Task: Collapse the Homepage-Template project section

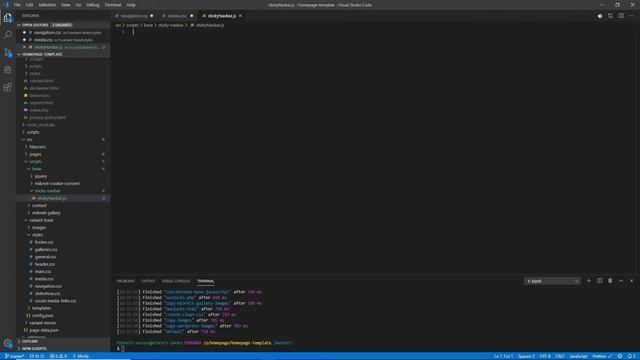Action: click(63, 54)
